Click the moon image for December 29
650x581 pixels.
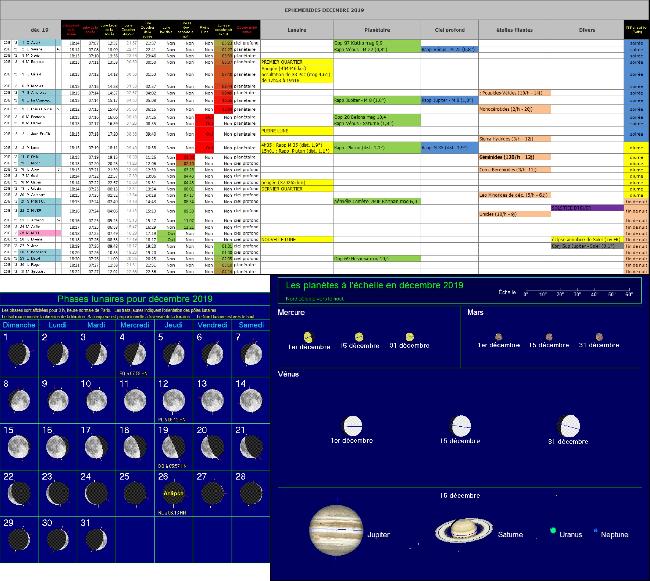tap(19, 540)
